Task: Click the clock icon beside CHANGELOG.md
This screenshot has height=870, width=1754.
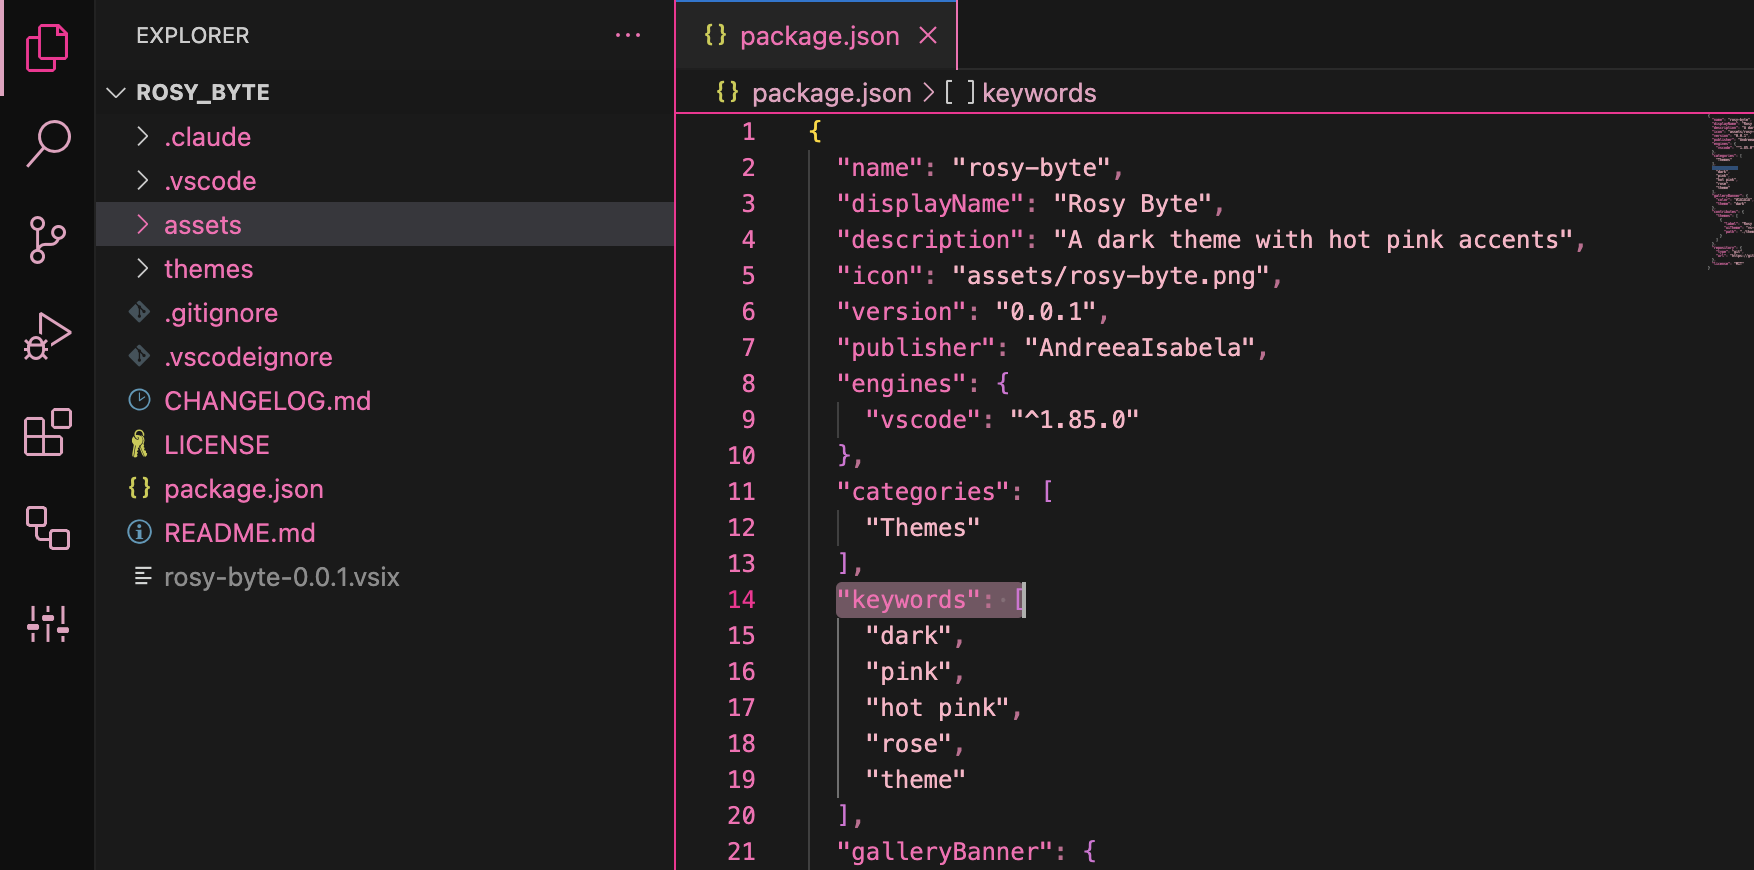Action: 139,400
